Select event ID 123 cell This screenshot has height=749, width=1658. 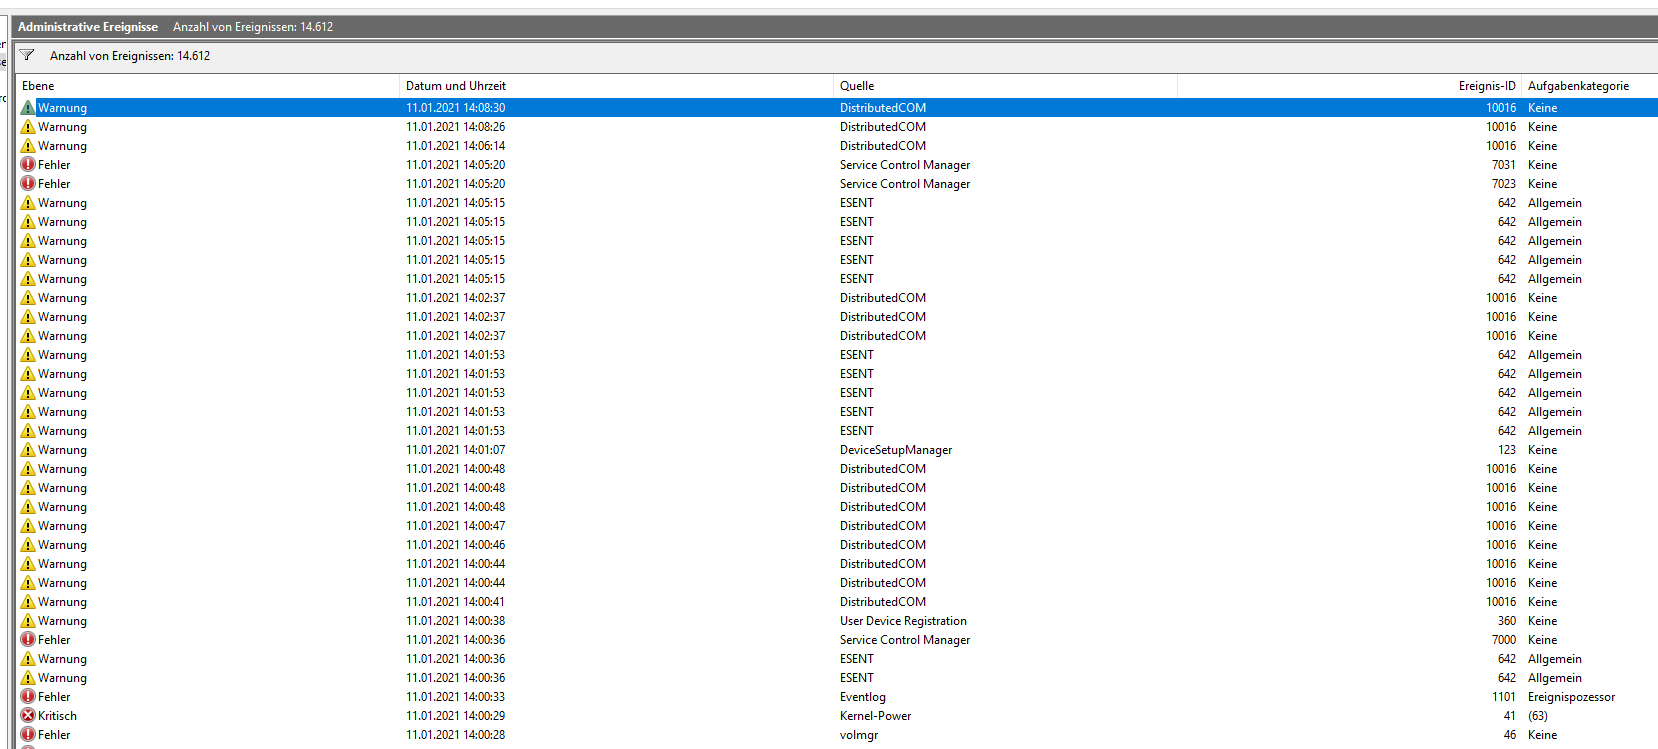pos(1506,449)
